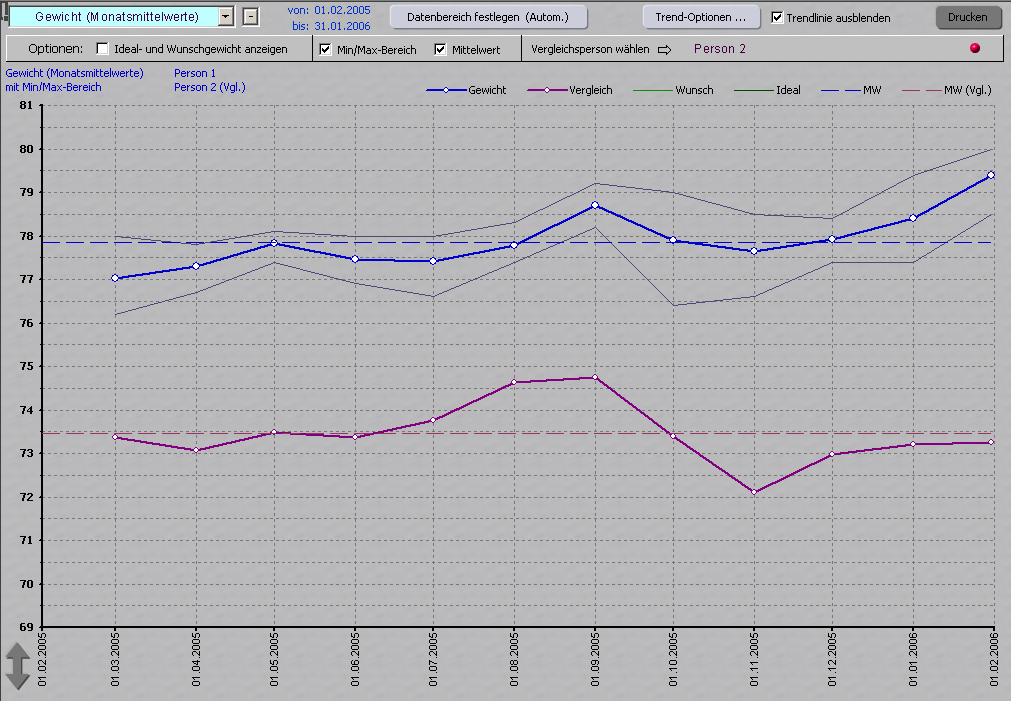Click the MW legend entry
The width and height of the screenshot is (1011, 701).
tap(851, 90)
